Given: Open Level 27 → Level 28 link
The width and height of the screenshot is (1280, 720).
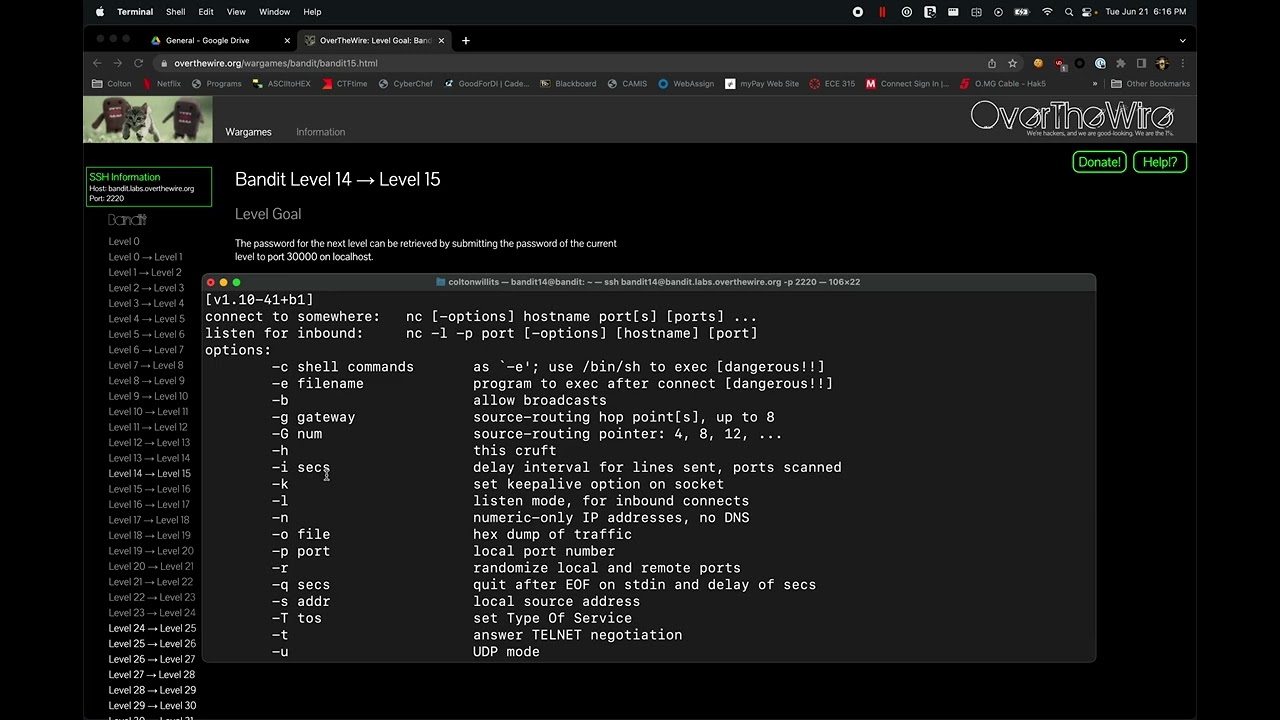Looking at the screenshot, I should click(152, 675).
